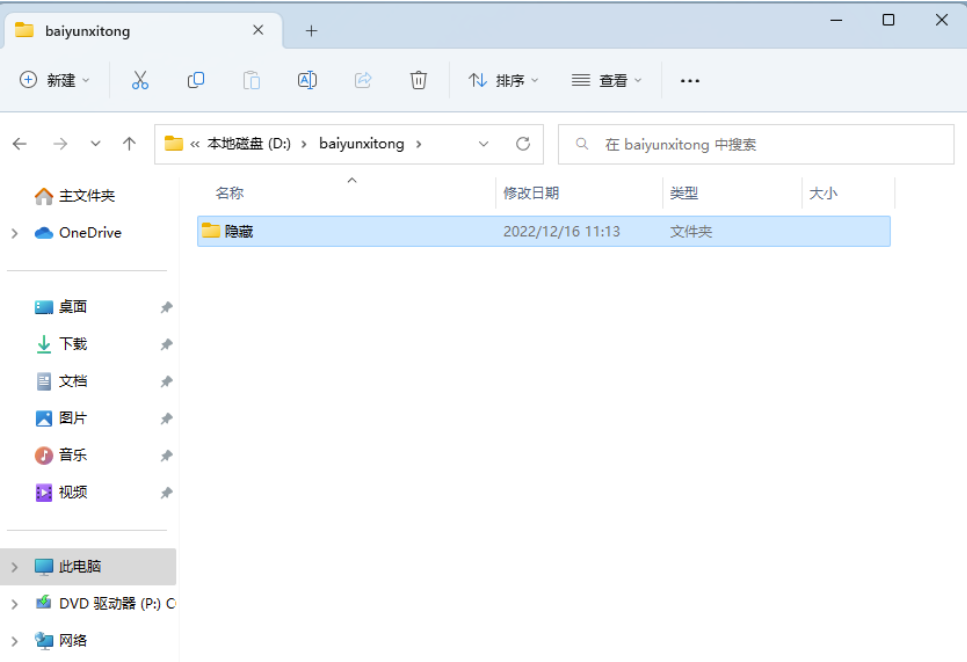Image resolution: width=967 pixels, height=662 pixels.
Task: Click the Share icon in toolbar
Action: pyautogui.click(x=363, y=80)
